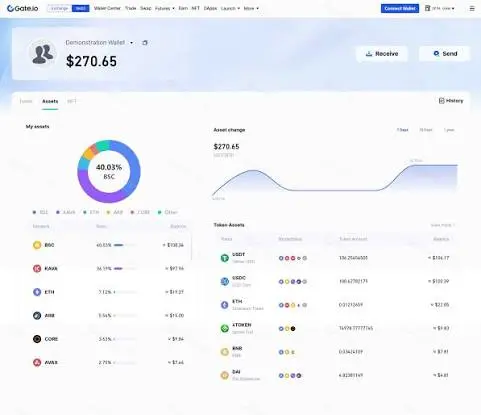481x415 pixels.
Task: Switch to the Assets tab
Action: click(x=50, y=101)
